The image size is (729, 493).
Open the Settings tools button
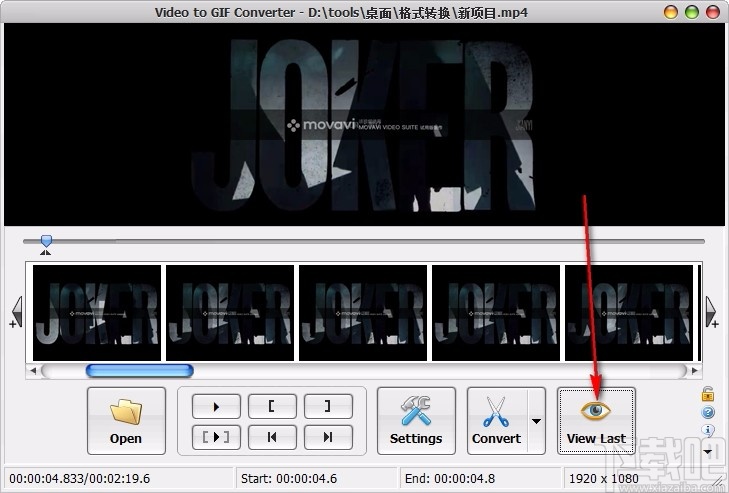pyautogui.click(x=416, y=420)
